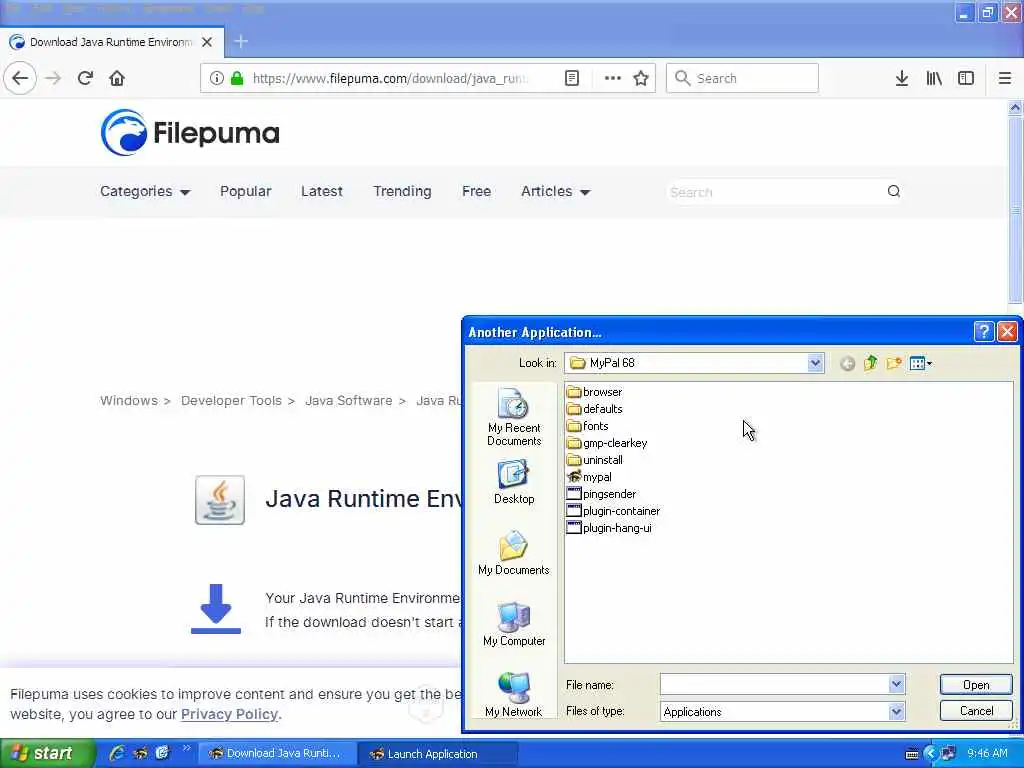Image resolution: width=1024 pixels, height=768 pixels.
Task: Close the Download Java Runtime tab
Action: [x=207, y=42]
